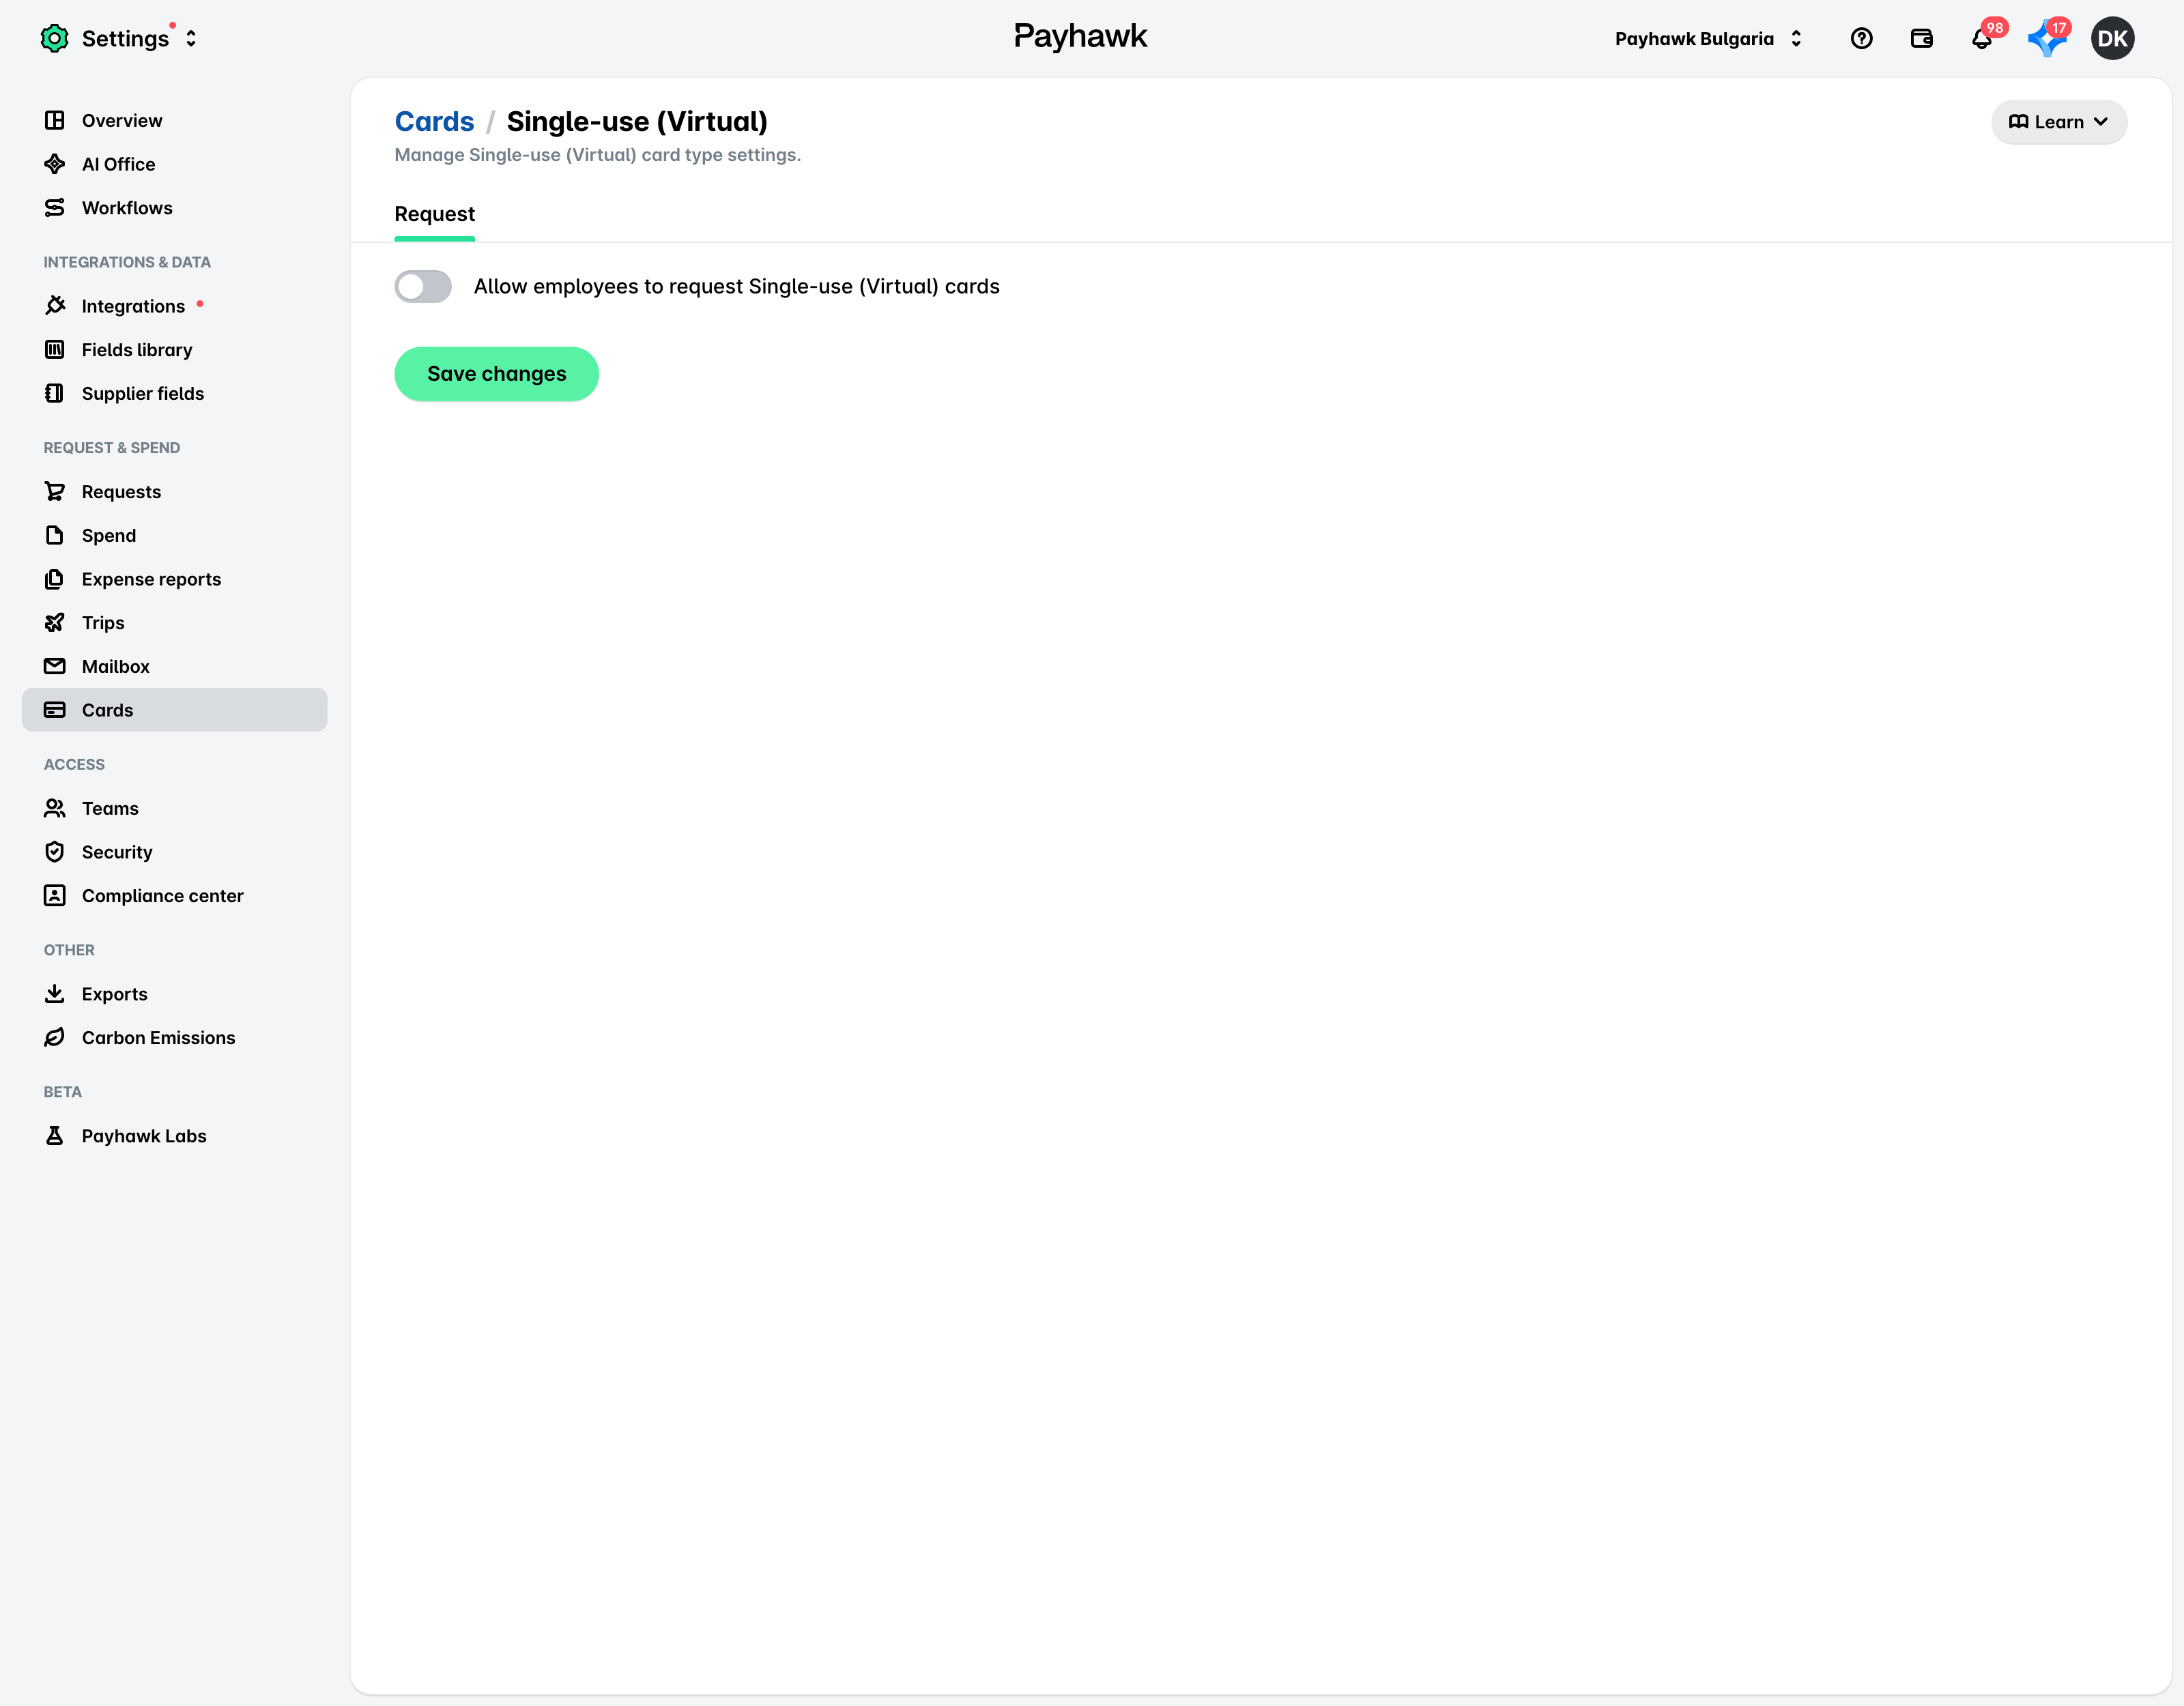The height and width of the screenshot is (1706, 2184).
Task: Enable employee Single-use card request toggle
Action: [x=423, y=286]
